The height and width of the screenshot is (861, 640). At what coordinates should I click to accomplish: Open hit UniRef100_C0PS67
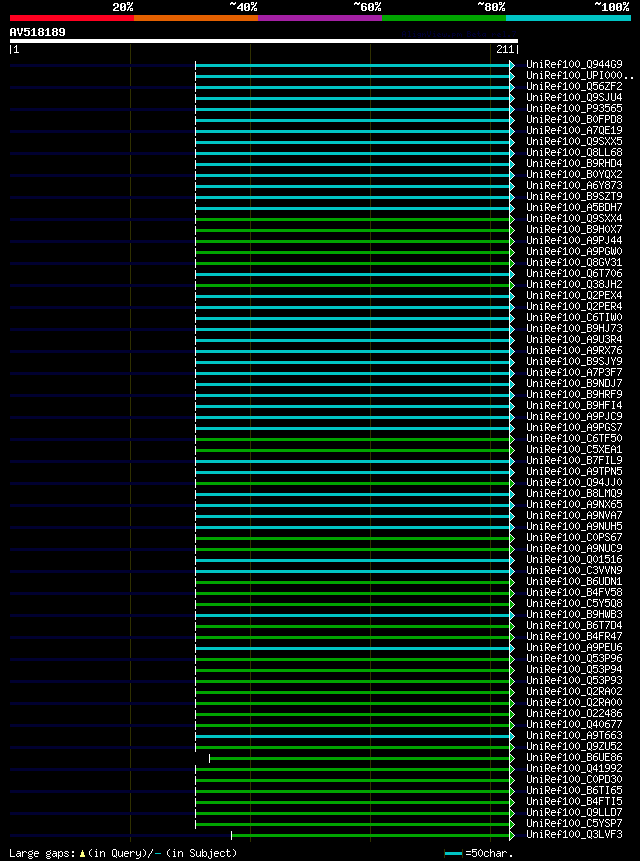(574, 538)
